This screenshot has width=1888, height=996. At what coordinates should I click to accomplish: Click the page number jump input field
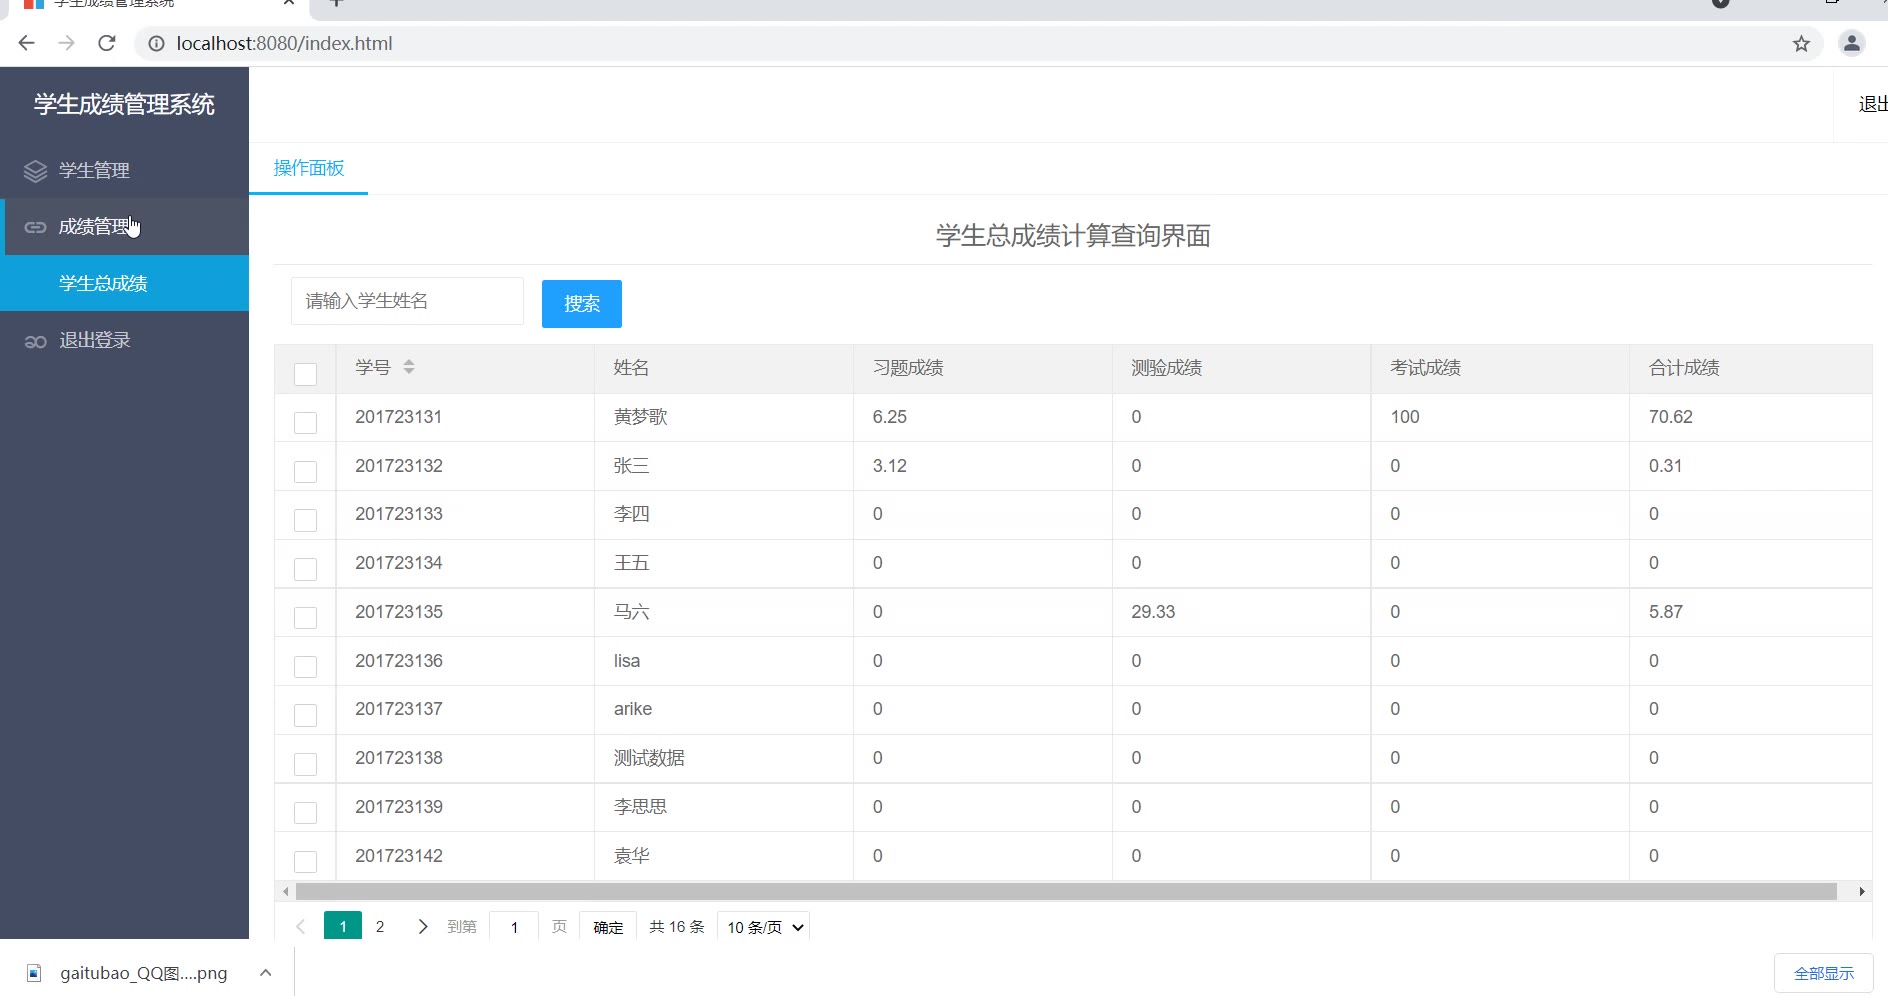point(514,927)
